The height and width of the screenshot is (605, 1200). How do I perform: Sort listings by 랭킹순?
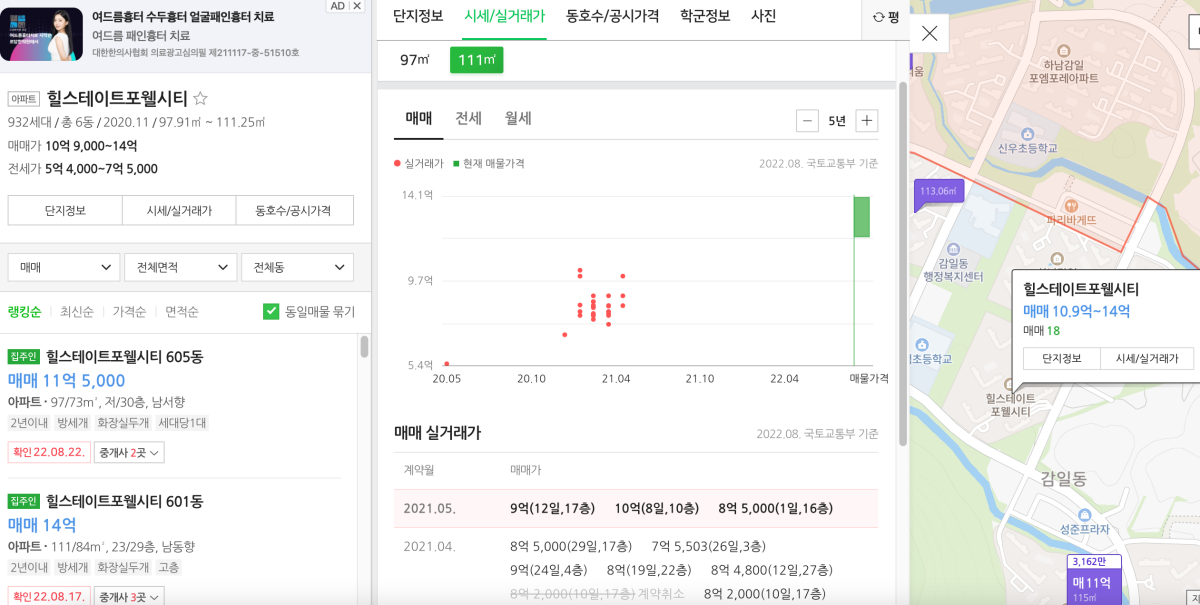tap(24, 312)
